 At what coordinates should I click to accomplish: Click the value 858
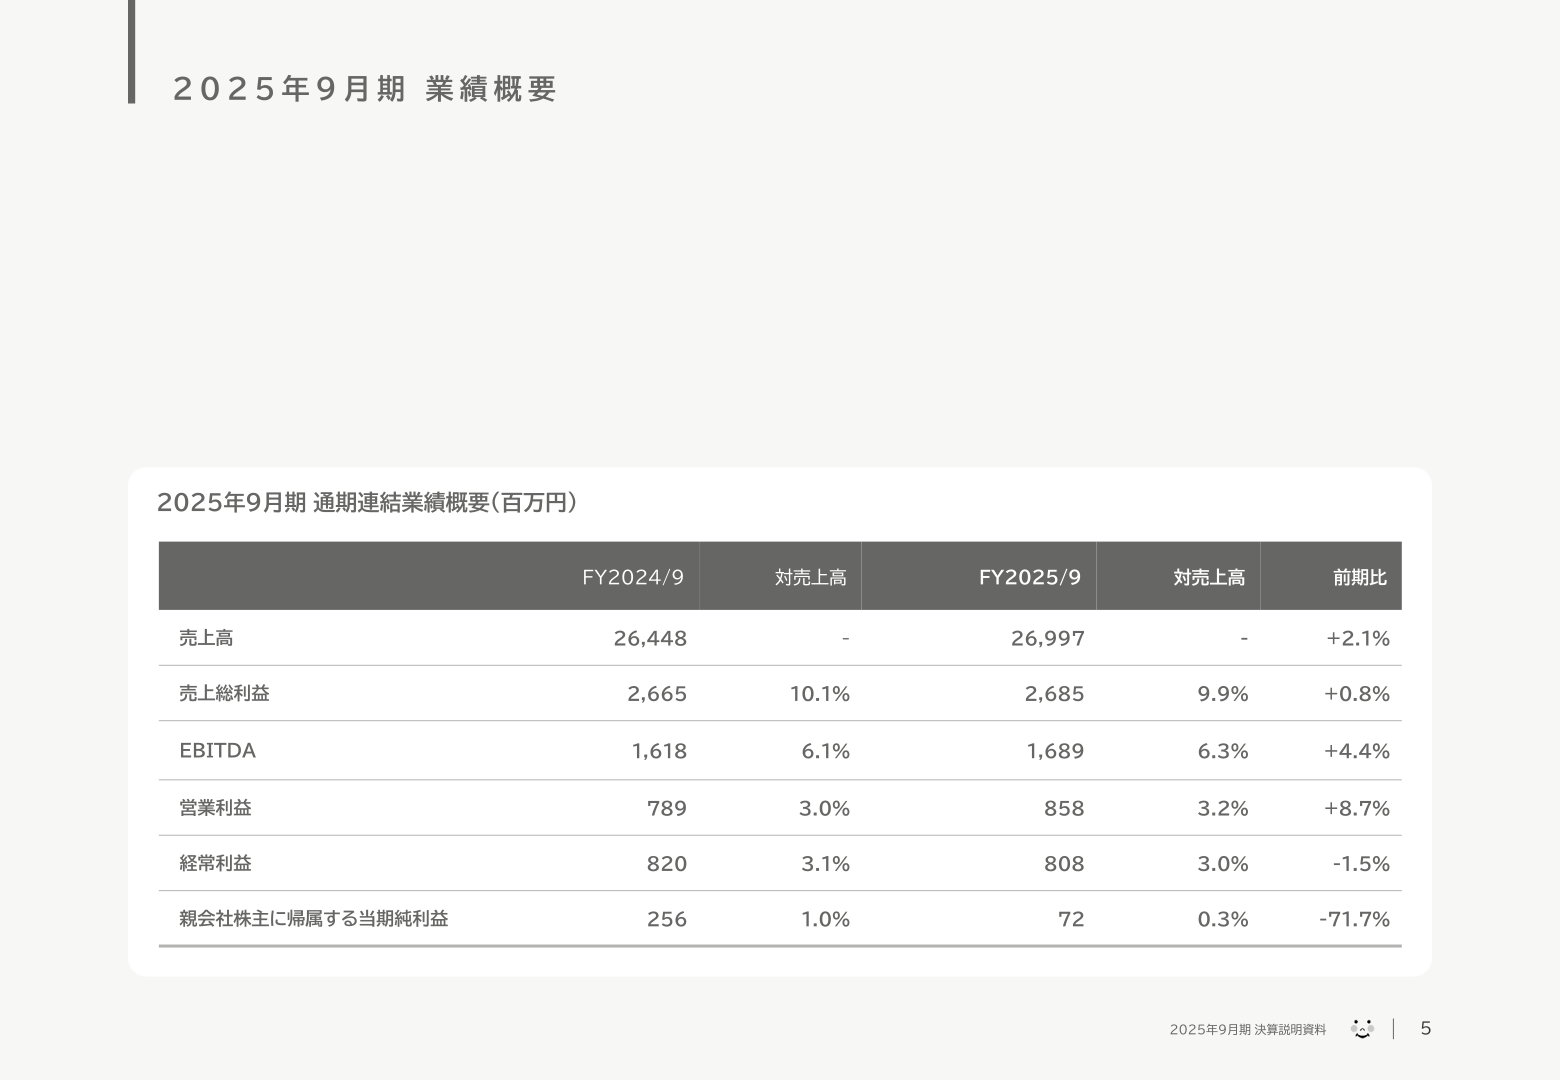(x=1064, y=808)
